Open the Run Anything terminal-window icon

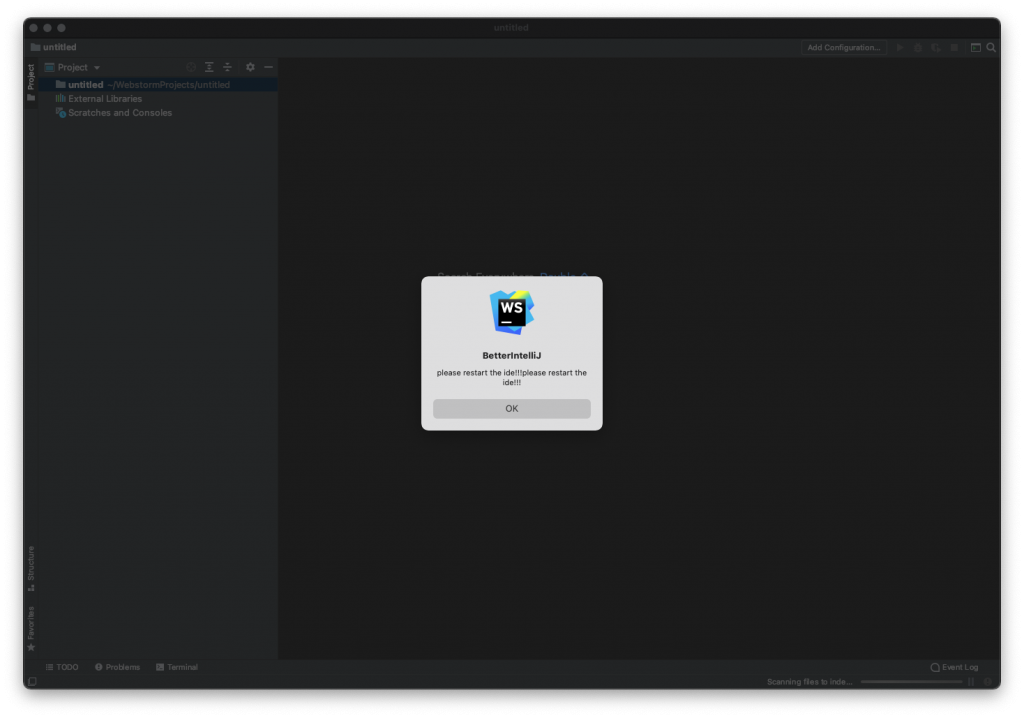(976, 48)
